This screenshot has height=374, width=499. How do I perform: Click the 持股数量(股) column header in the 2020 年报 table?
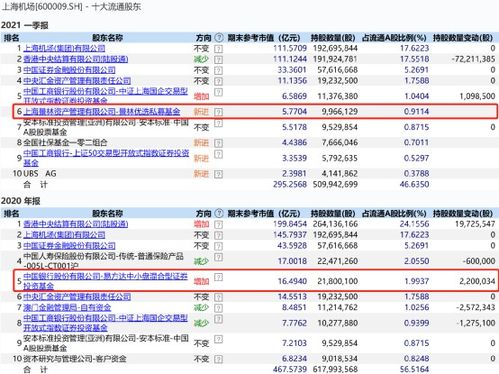pos(333,213)
